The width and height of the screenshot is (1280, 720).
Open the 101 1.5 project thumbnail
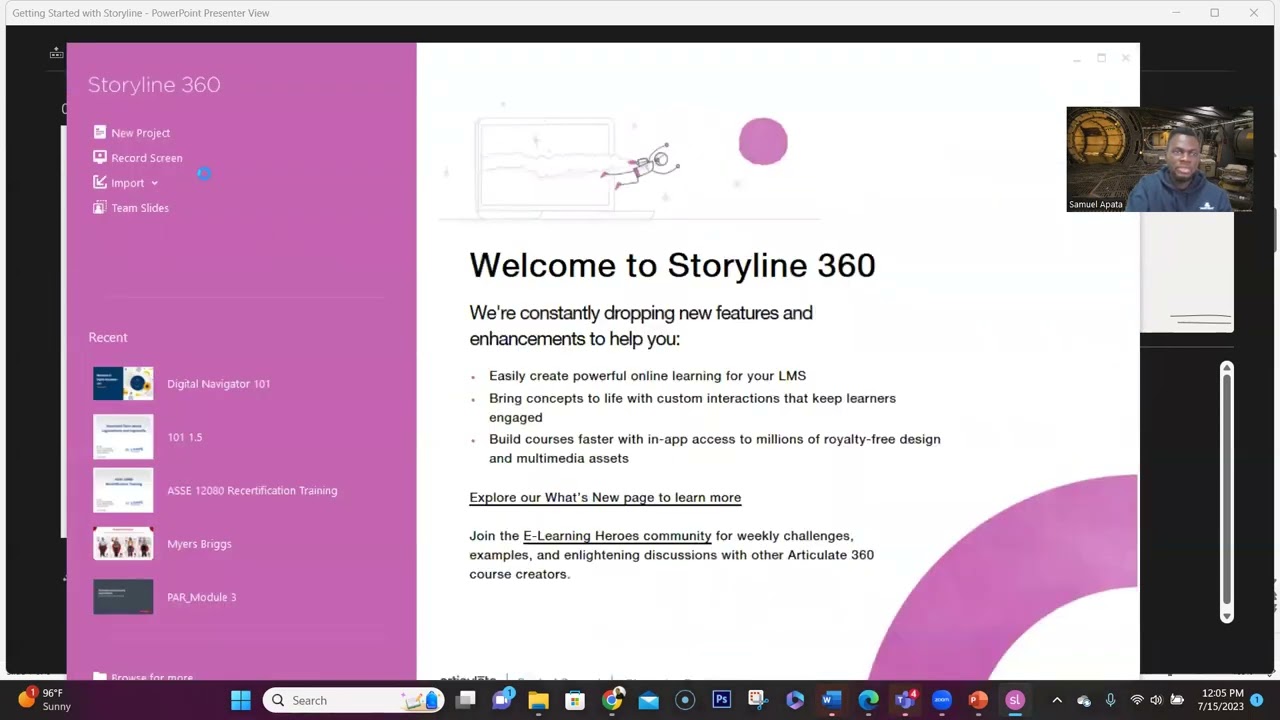pos(123,437)
